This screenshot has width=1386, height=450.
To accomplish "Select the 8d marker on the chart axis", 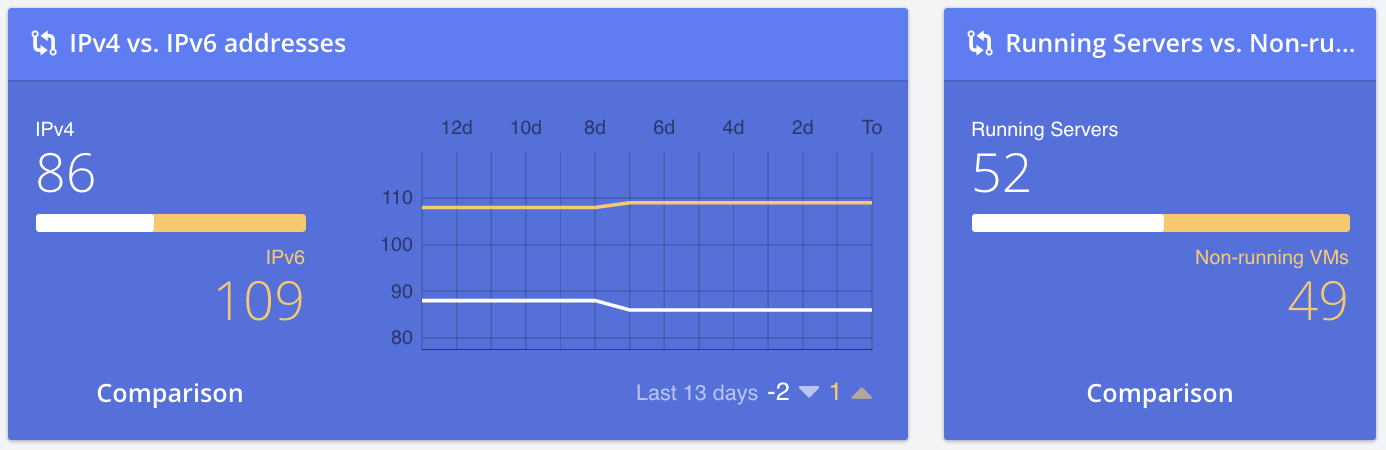I will click(595, 128).
